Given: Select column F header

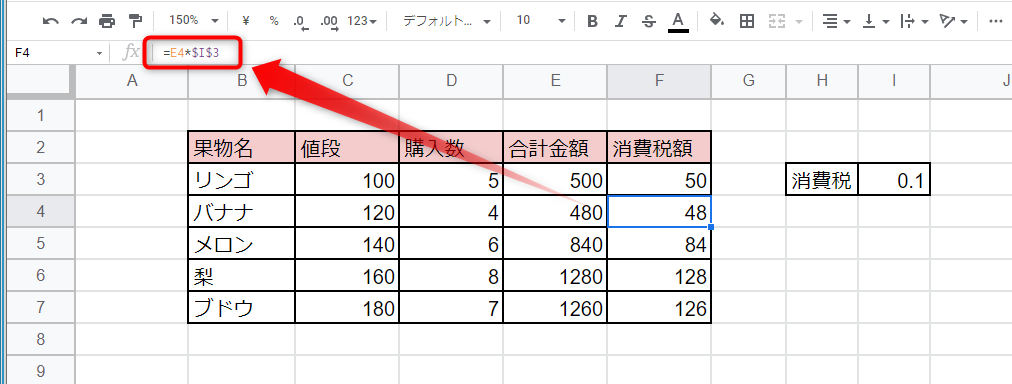Looking at the screenshot, I should tap(659, 80).
